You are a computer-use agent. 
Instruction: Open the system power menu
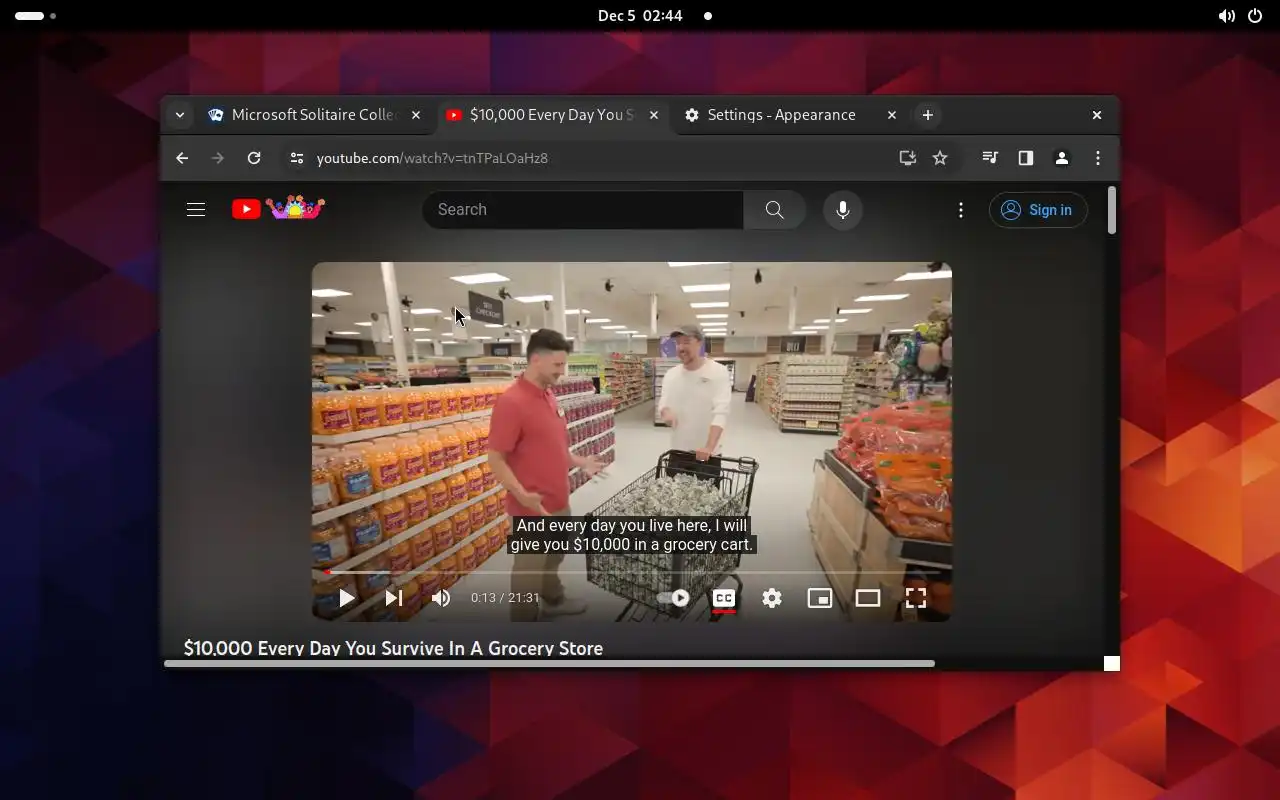1255,16
